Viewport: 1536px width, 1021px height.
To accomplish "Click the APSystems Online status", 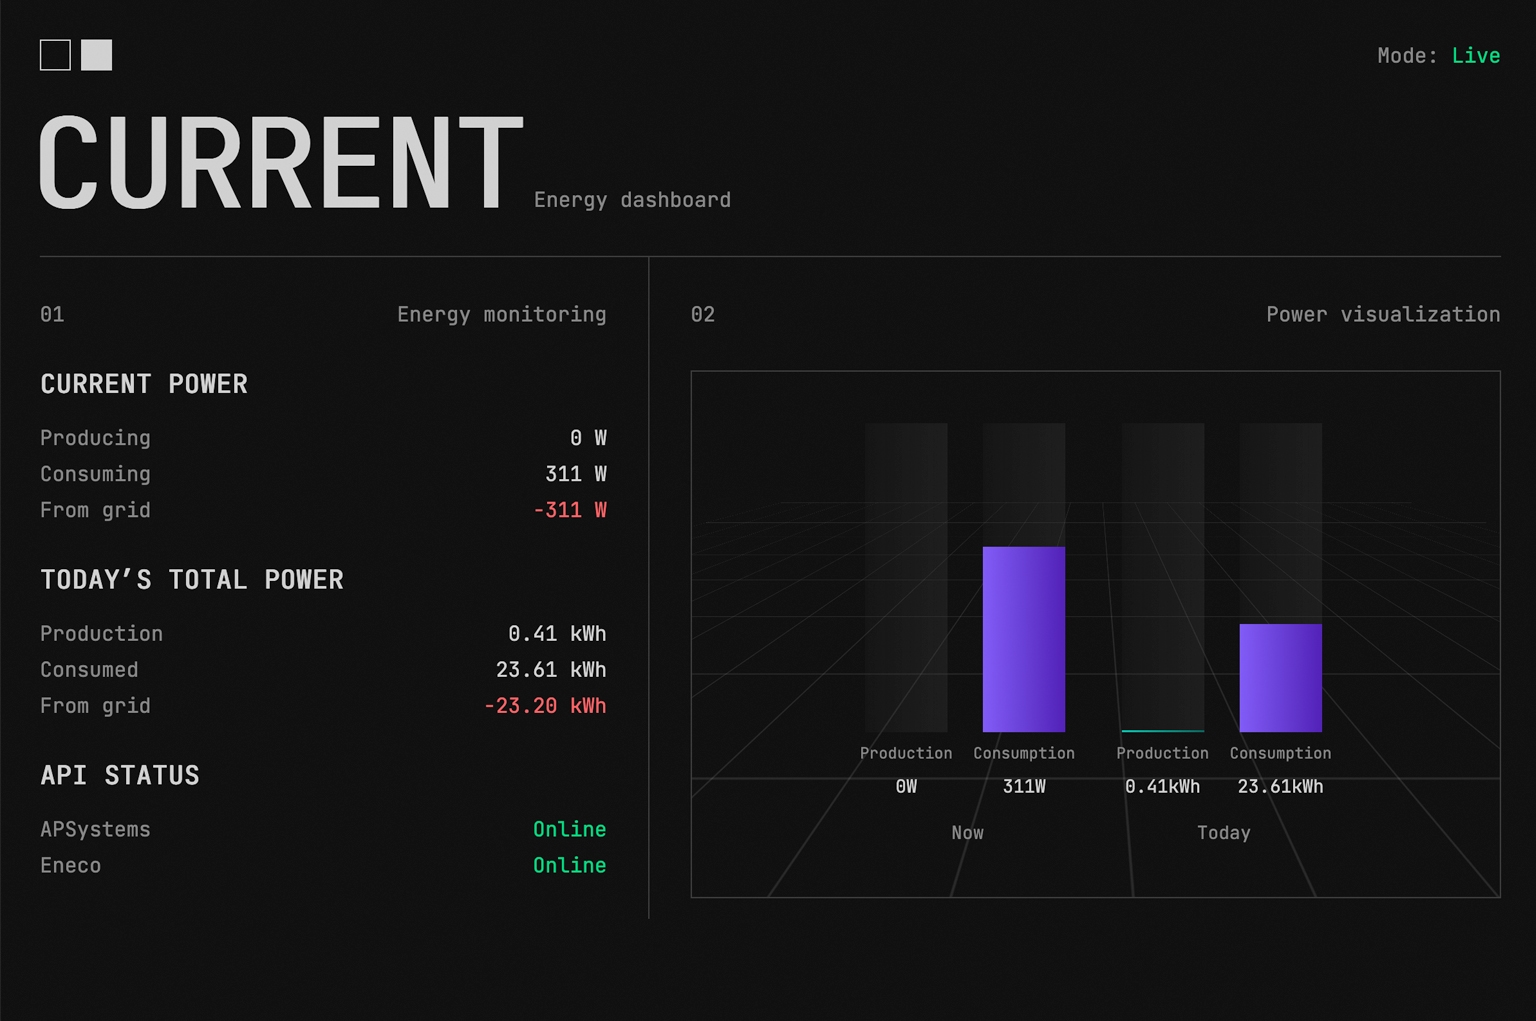I will tap(569, 829).
